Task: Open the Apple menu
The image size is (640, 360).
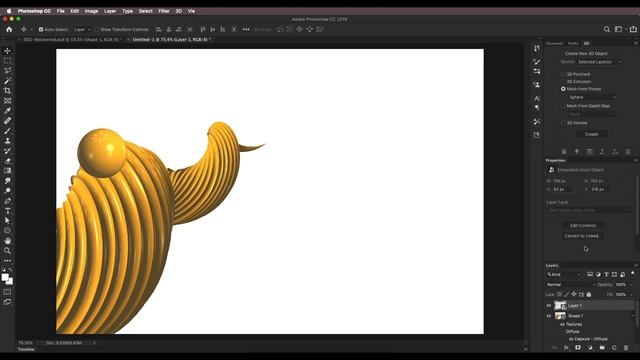Action: pyautogui.click(x=9, y=11)
